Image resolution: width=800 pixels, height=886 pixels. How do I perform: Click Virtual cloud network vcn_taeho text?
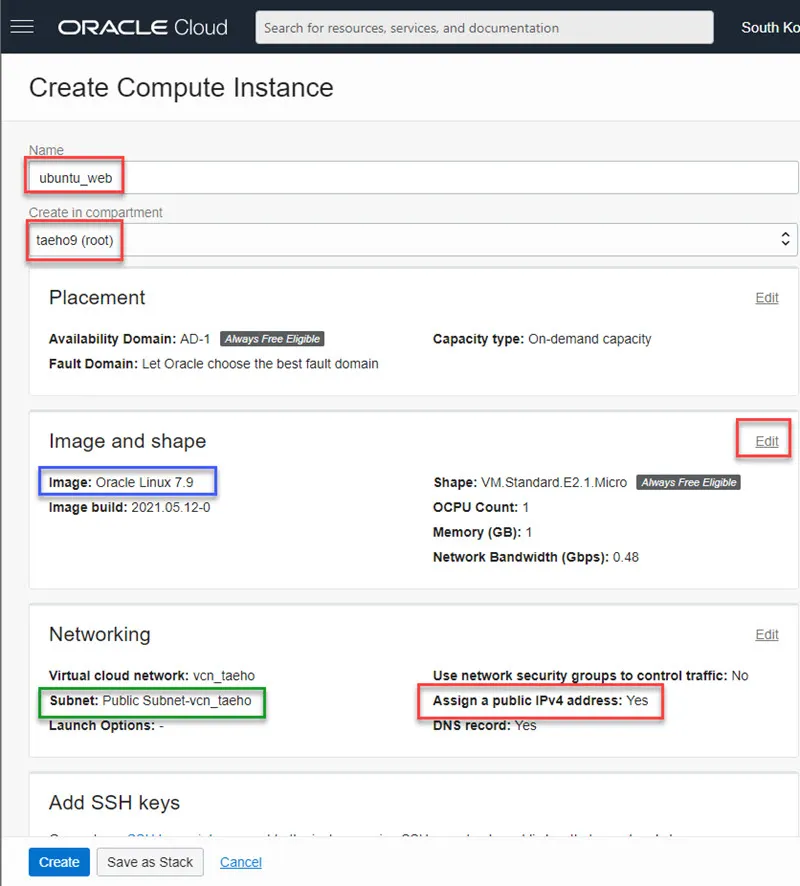click(151, 676)
